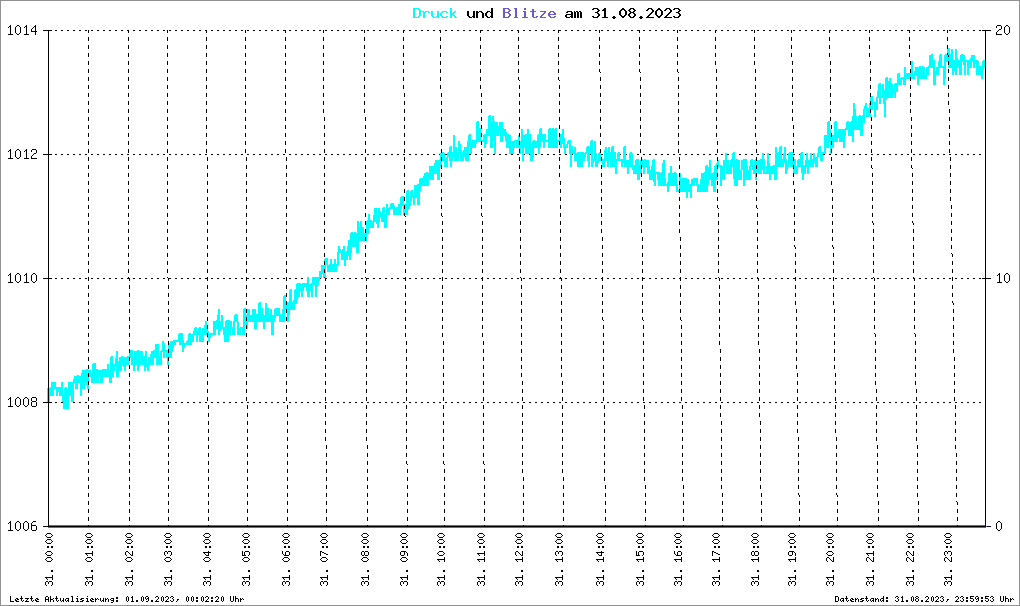
Task: Click the time label '31. 22:00'
Action: pyautogui.click(x=910, y=560)
